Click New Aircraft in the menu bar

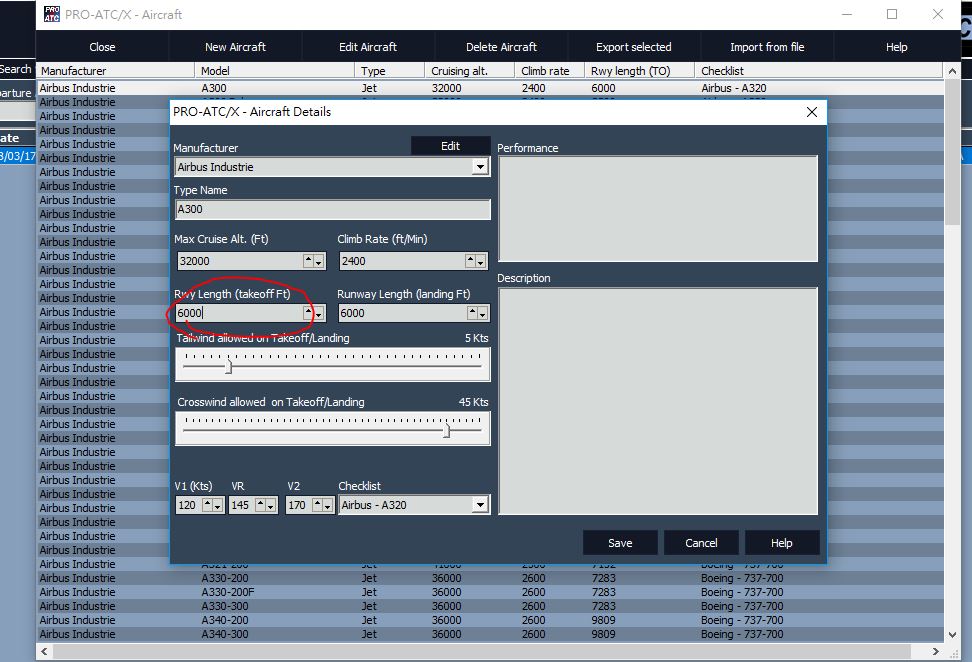click(235, 47)
